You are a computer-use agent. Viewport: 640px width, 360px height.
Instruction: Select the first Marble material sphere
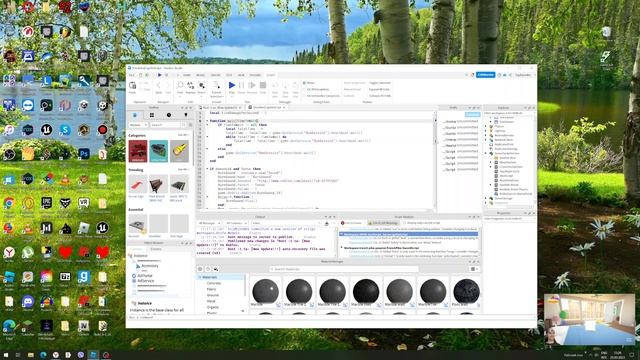coord(266,291)
